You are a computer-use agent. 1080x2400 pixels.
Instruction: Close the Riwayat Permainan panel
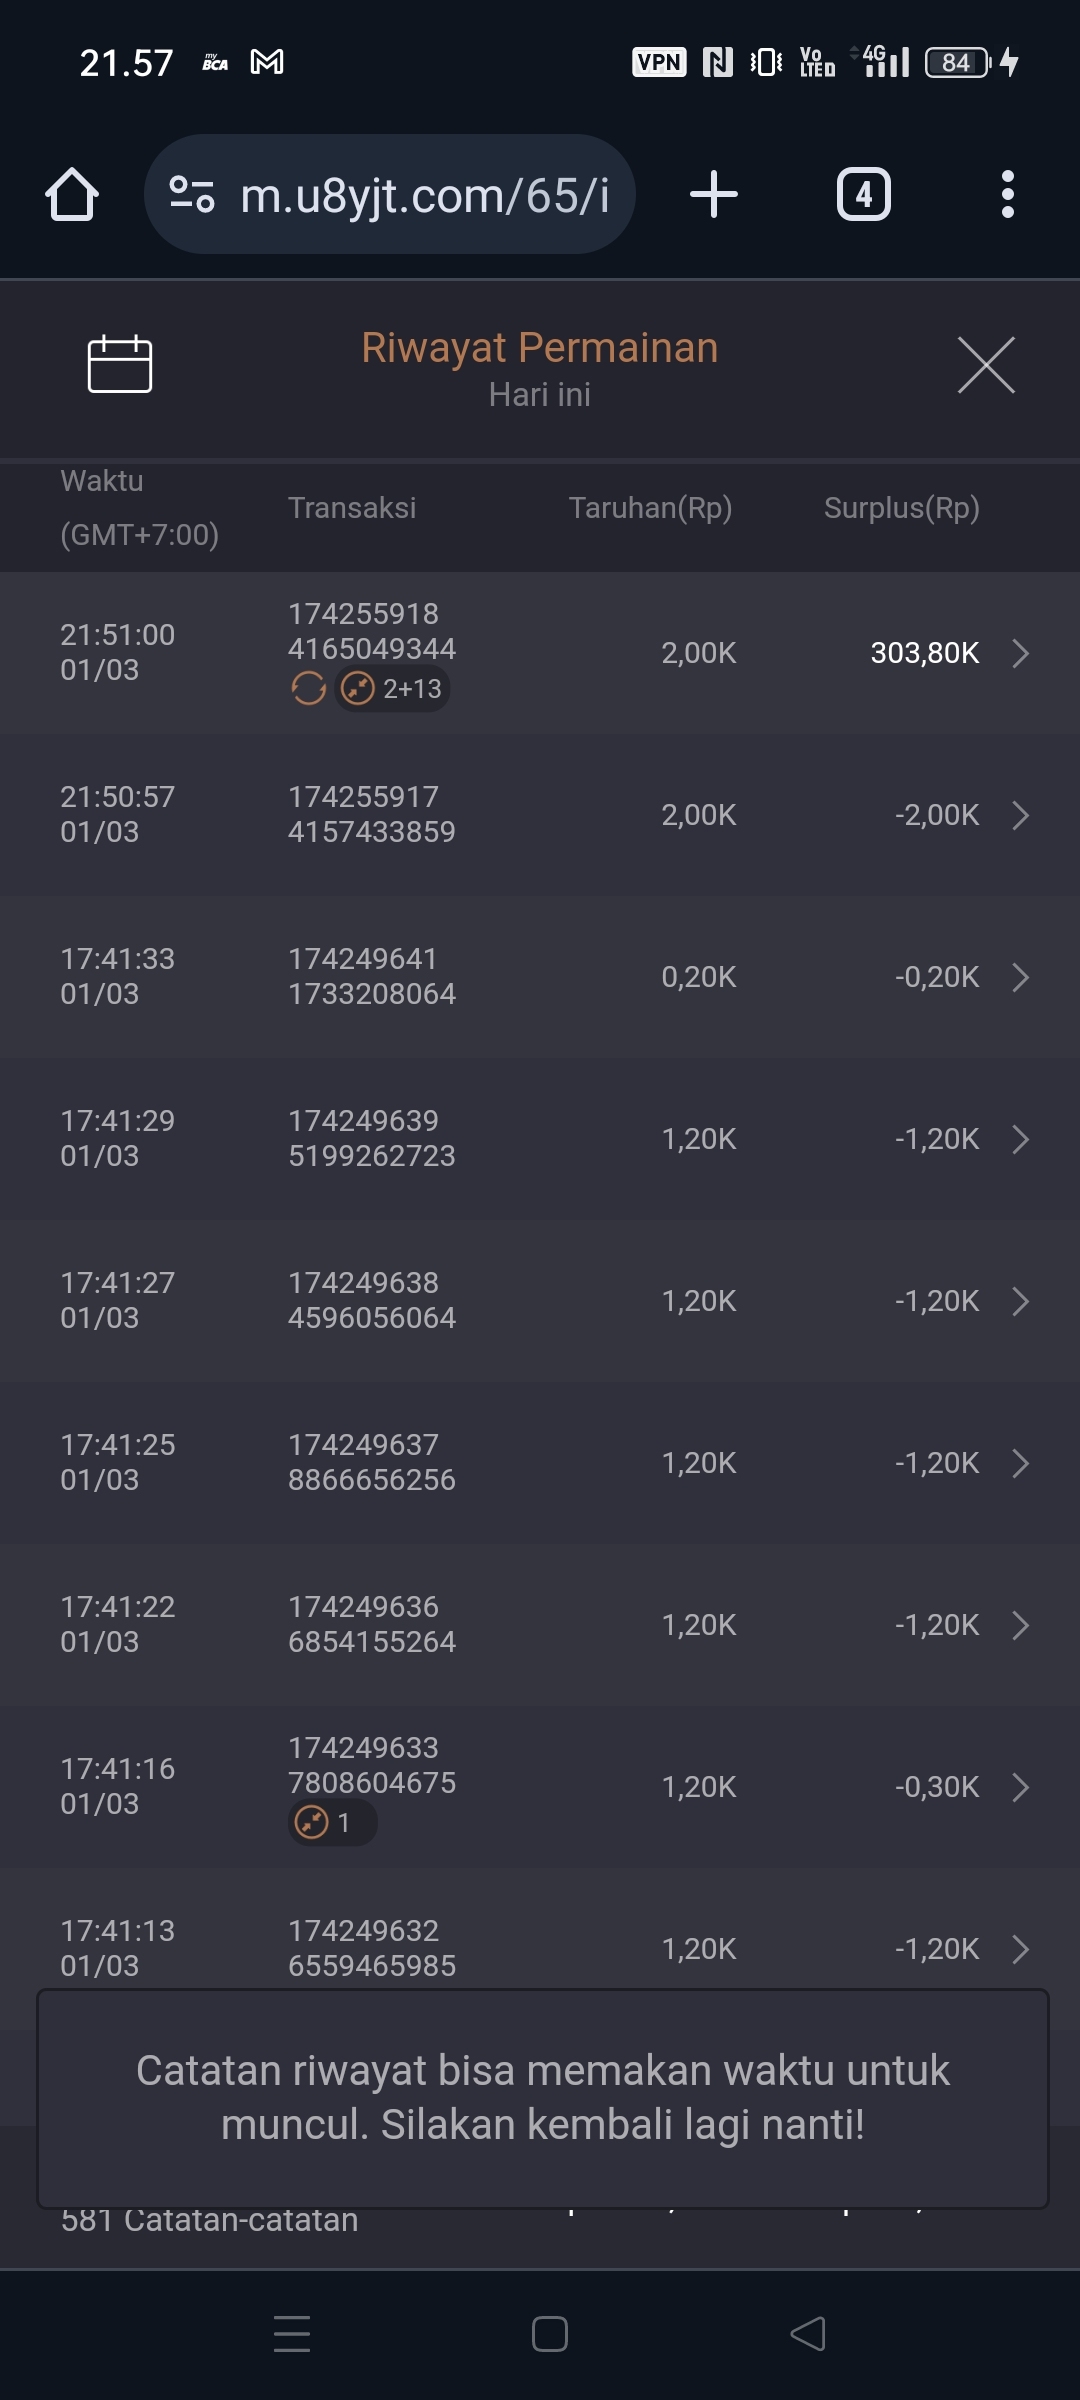point(986,365)
